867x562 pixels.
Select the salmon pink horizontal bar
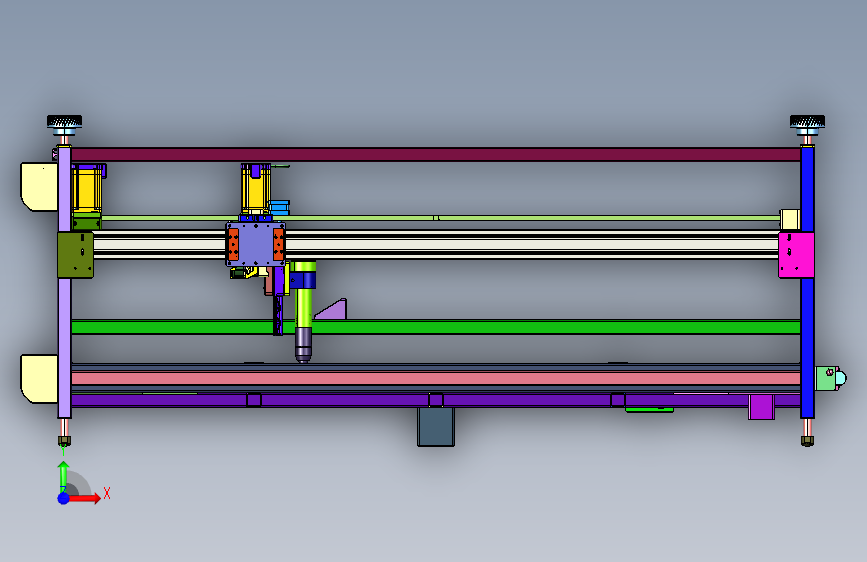[436, 379]
